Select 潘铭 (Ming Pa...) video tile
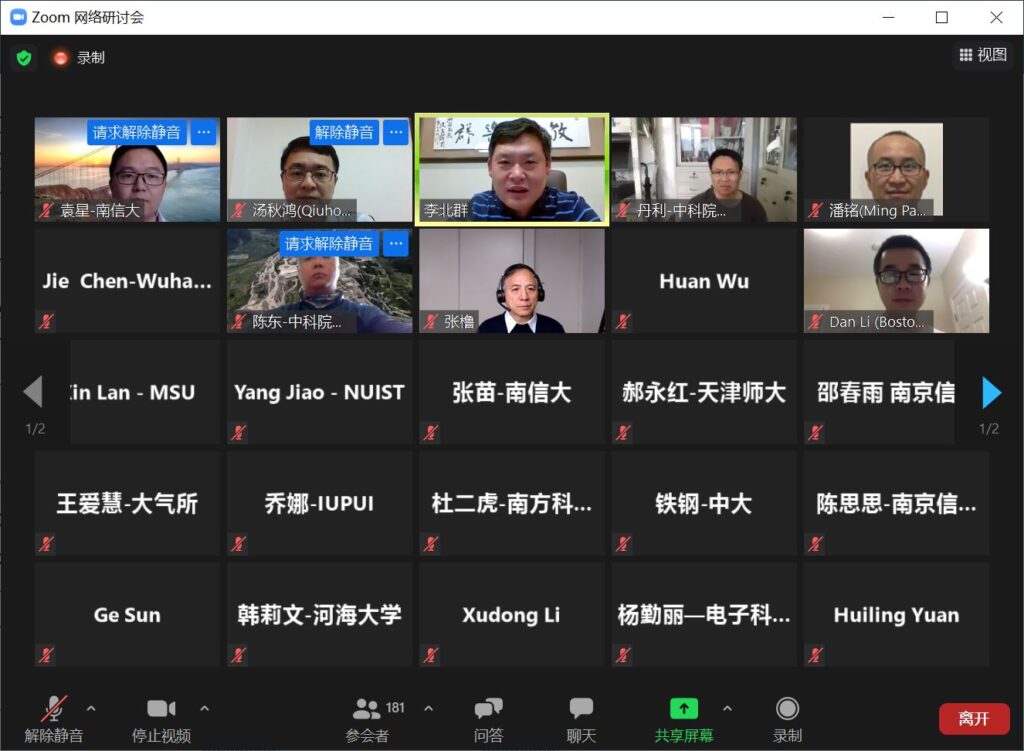Screen dimensions: 1024x751 (897, 170)
